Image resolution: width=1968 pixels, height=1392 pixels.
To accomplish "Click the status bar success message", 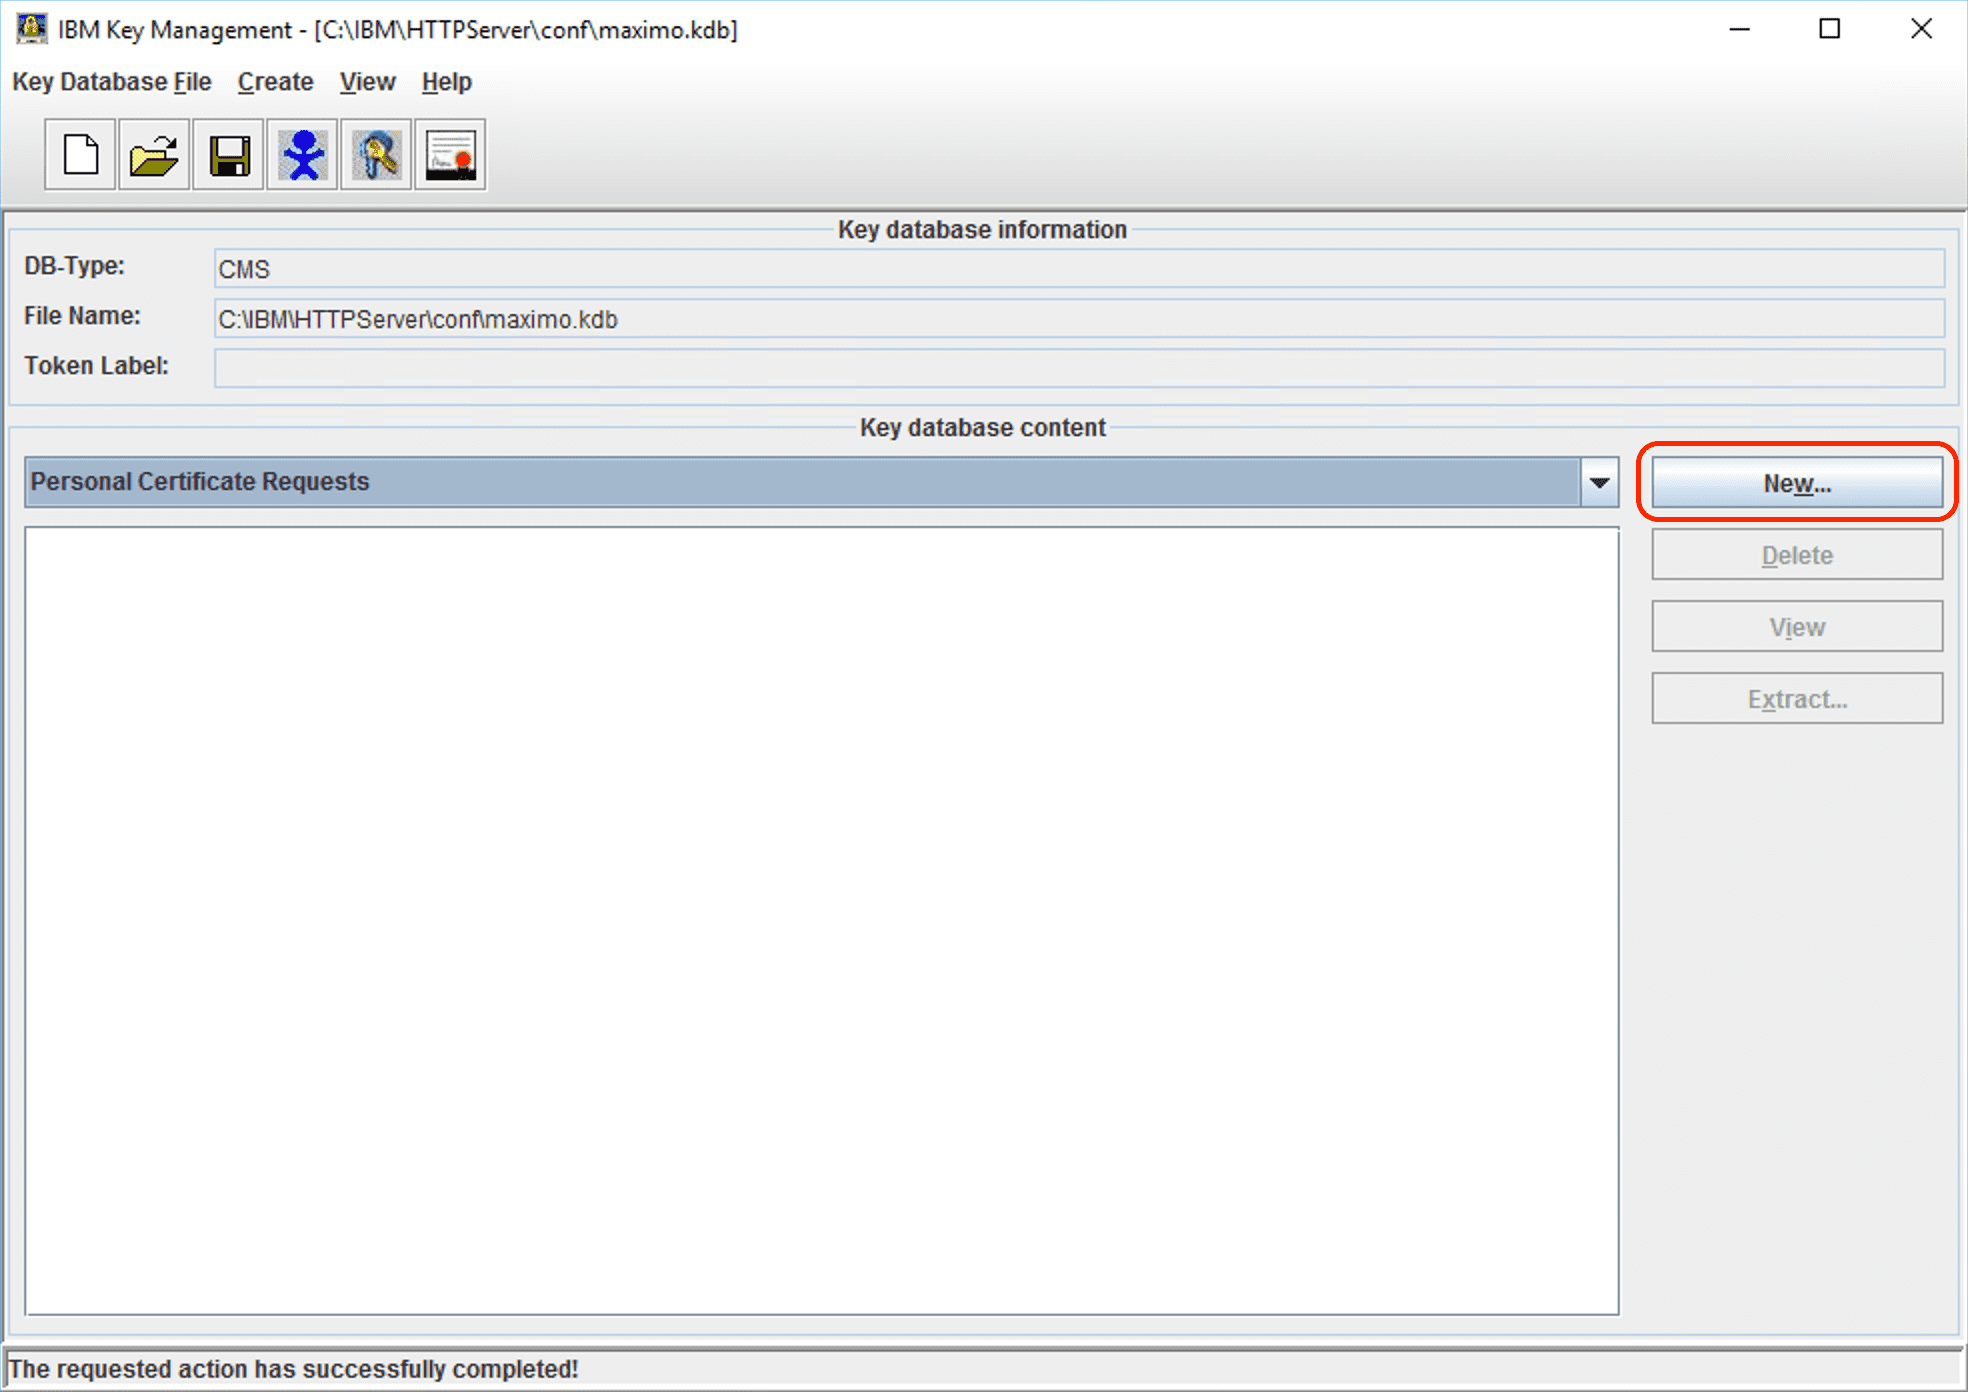I will coord(293,1369).
